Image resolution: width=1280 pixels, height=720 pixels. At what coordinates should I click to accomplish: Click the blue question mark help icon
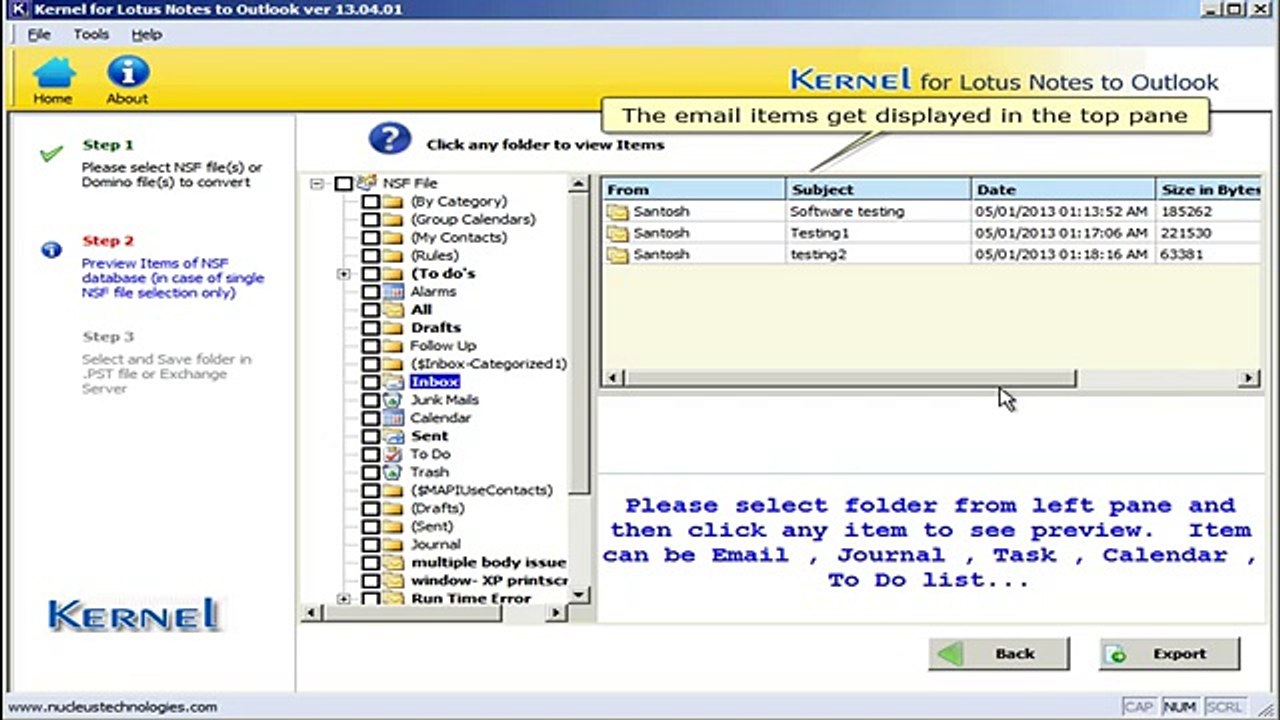tap(389, 139)
